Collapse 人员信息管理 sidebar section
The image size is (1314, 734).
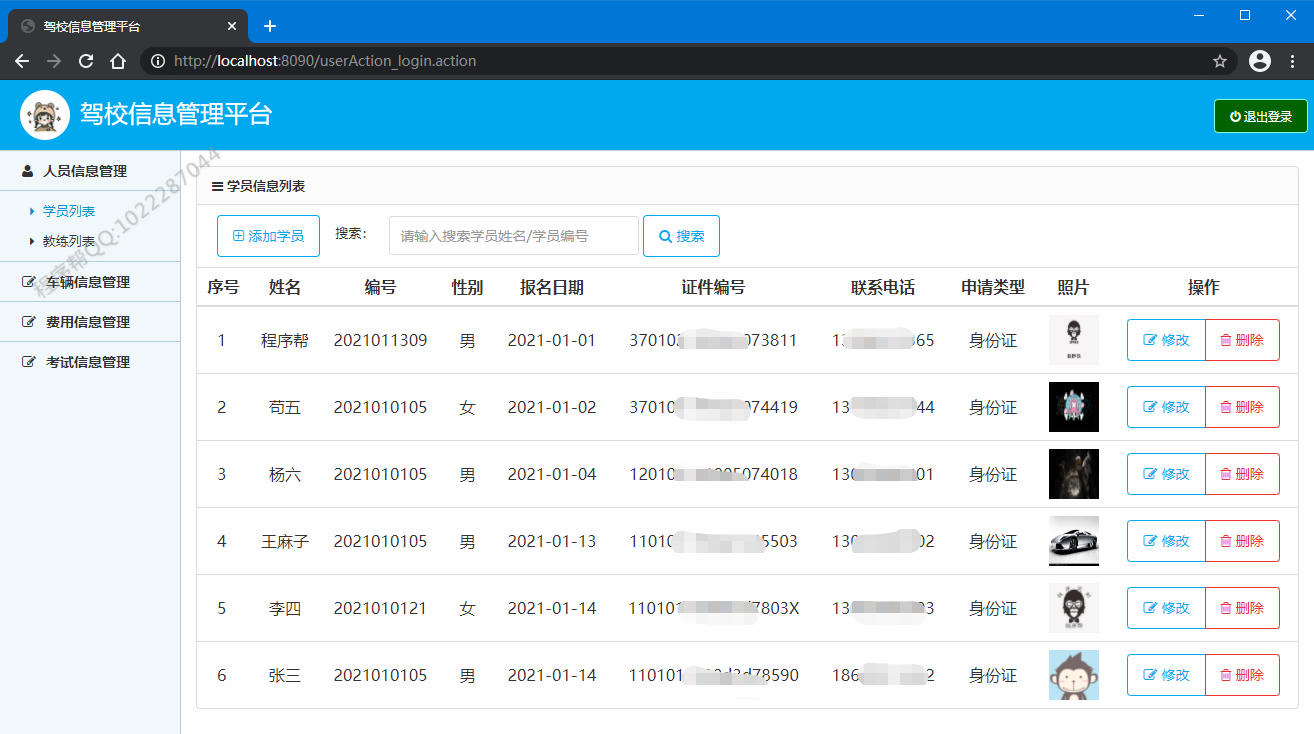pos(85,171)
